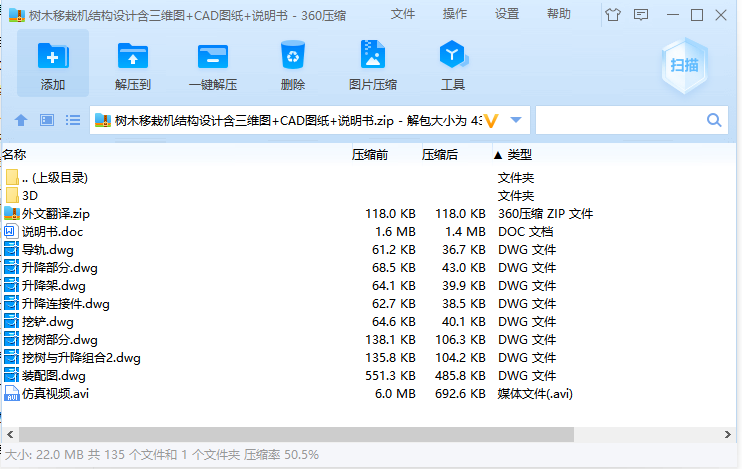Select the file name 挖铲.dwg
The image size is (742, 469).
coord(48,322)
